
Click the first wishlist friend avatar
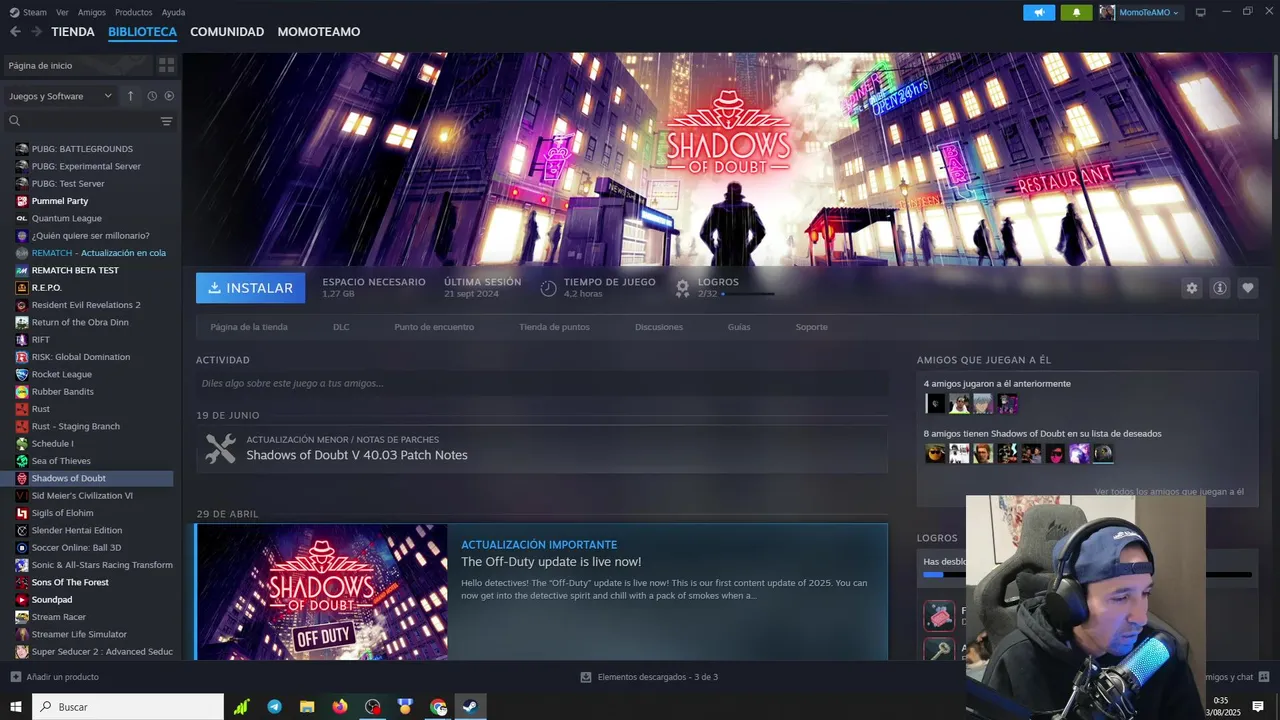(935, 454)
